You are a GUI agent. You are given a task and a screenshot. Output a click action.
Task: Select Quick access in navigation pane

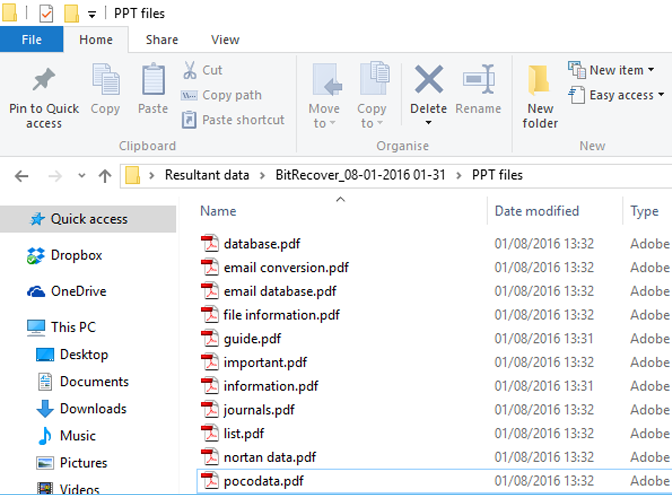88,219
